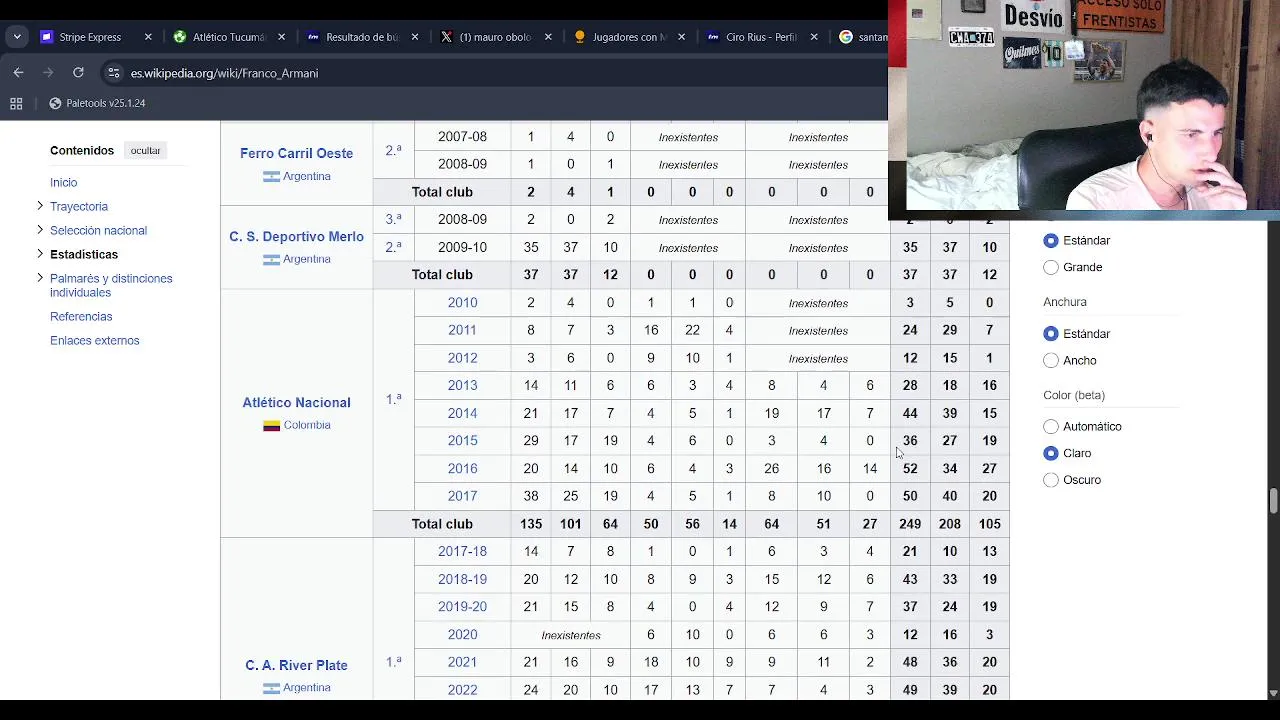Close the Atlético Tucumán tab
1280x720 pixels.
pos(281,37)
